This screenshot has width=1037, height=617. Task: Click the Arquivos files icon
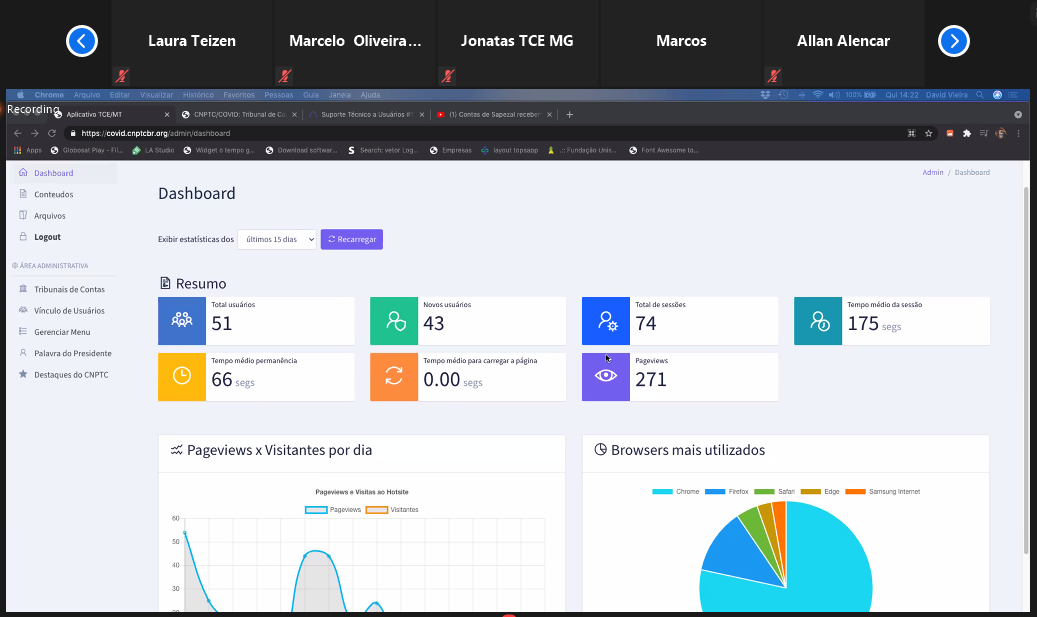pos(23,215)
